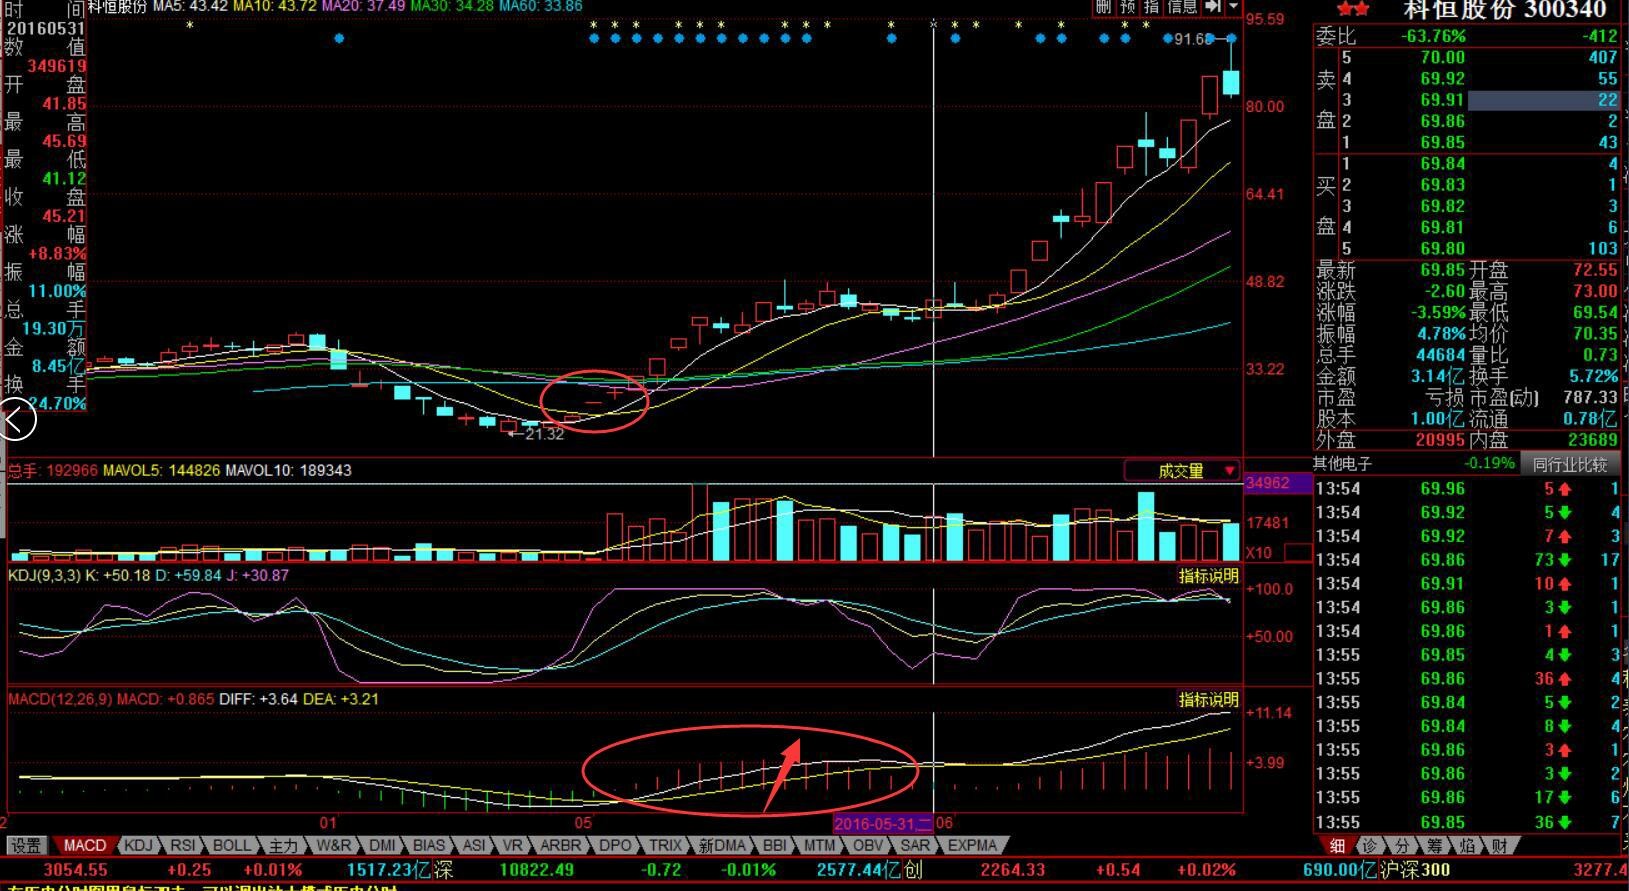
Task: Open the 信息 info button
Action: [x=1181, y=6]
